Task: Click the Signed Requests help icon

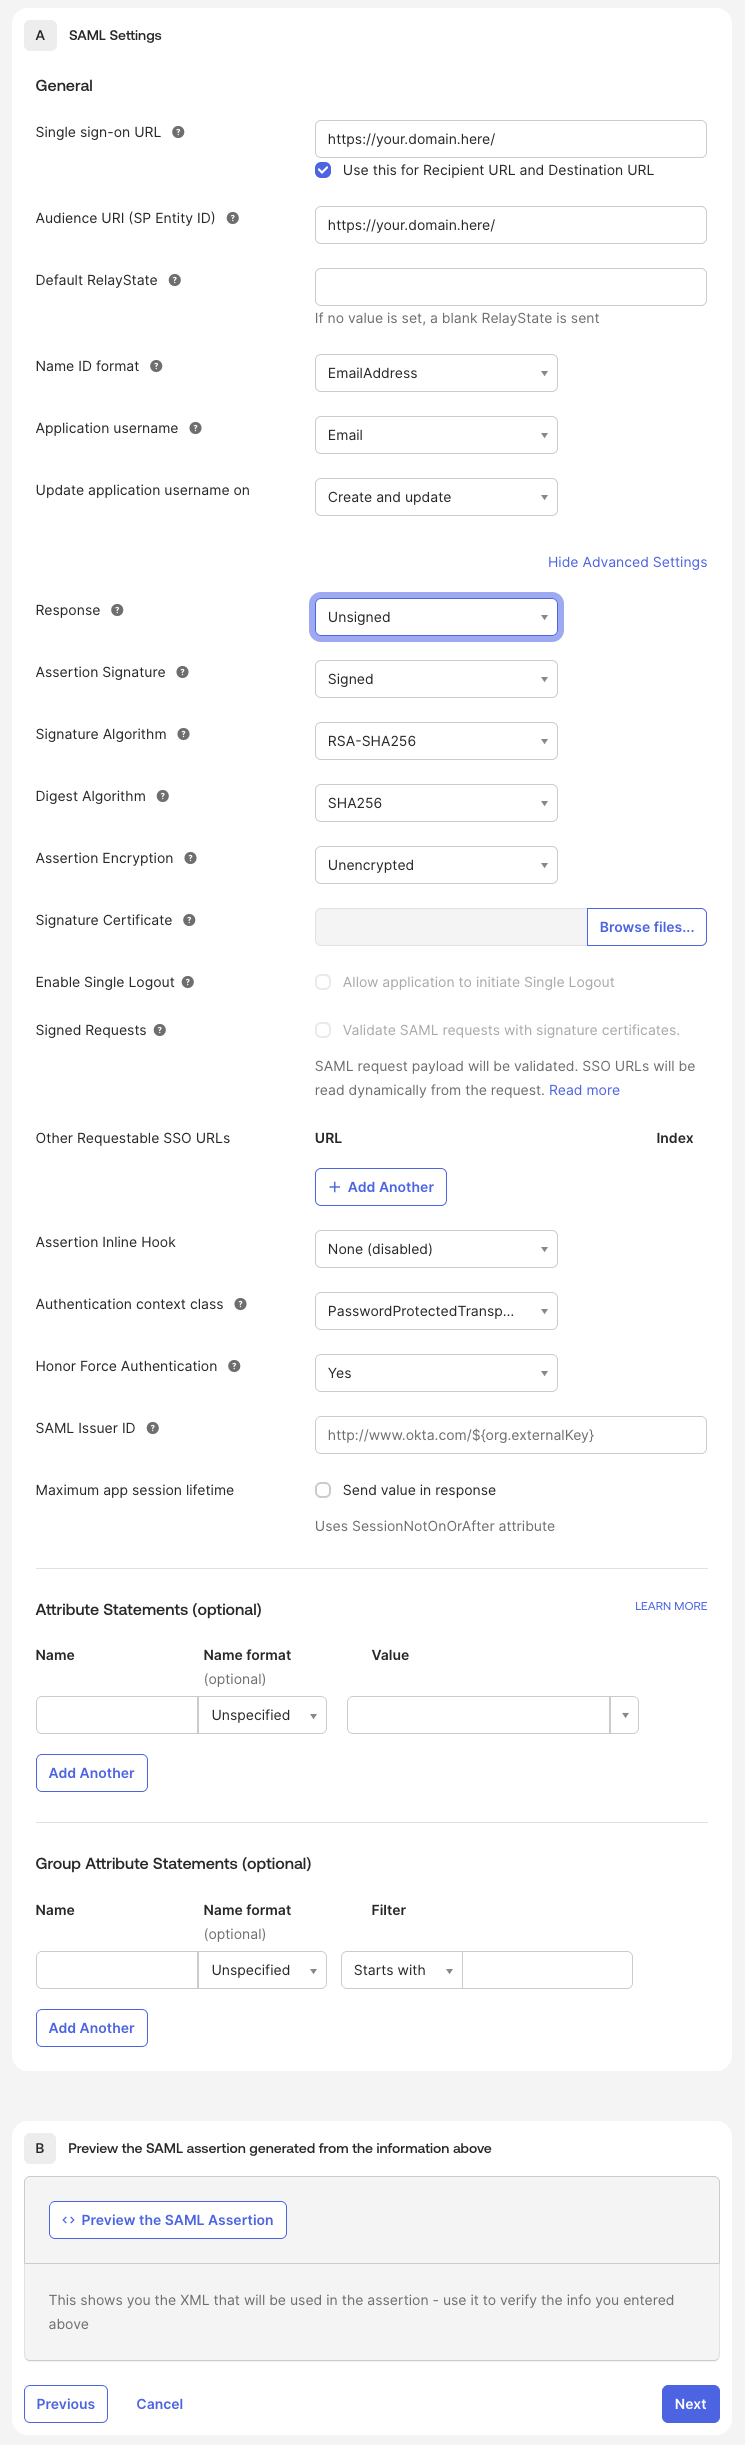Action: coord(162,1029)
